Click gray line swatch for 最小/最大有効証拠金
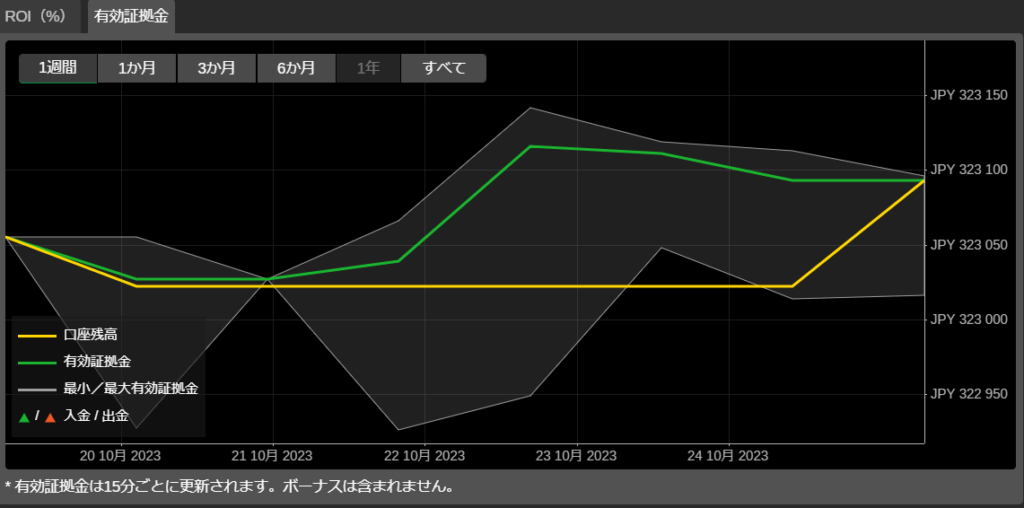 tap(37, 388)
